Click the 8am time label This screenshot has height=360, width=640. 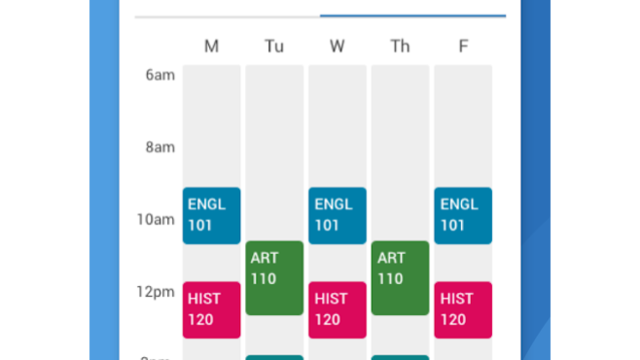pyautogui.click(x=160, y=147)
